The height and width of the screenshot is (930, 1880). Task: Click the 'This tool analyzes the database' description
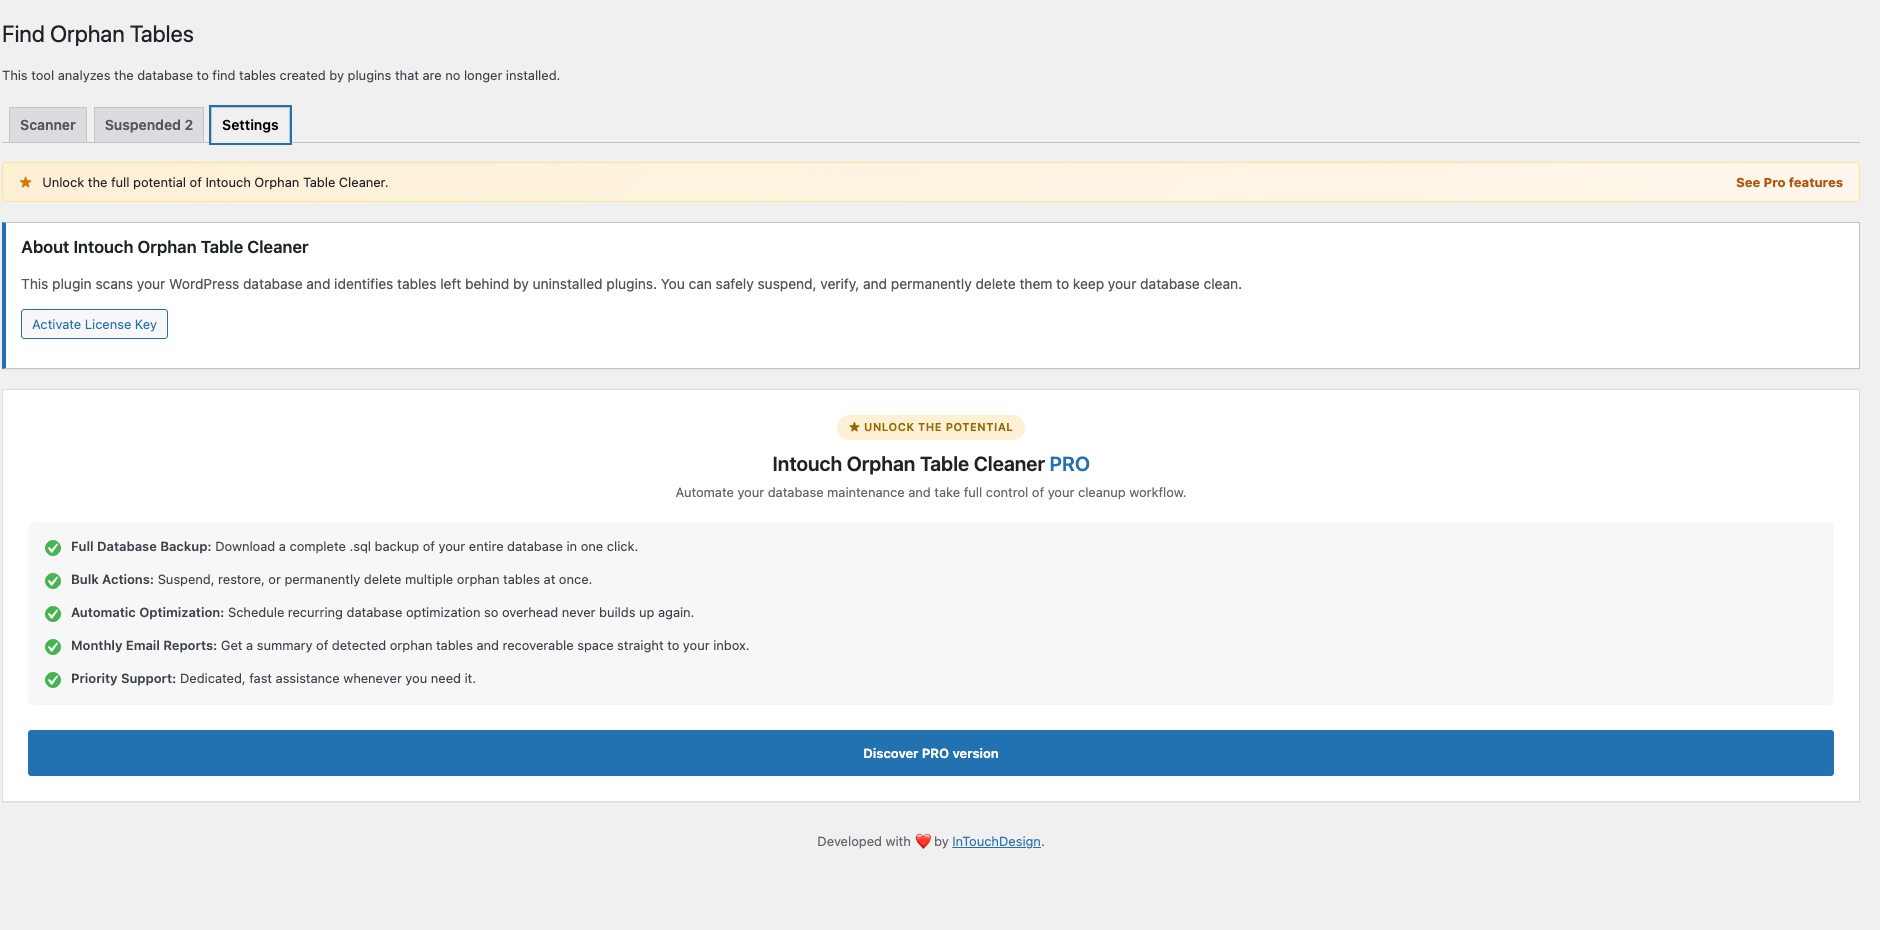281,76
